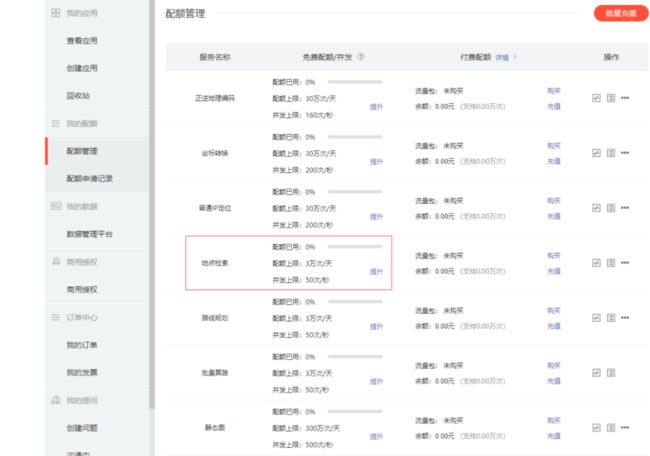Click the 服务名称 column header
This screenshot has height=456, width=650.
coord(215,57)
